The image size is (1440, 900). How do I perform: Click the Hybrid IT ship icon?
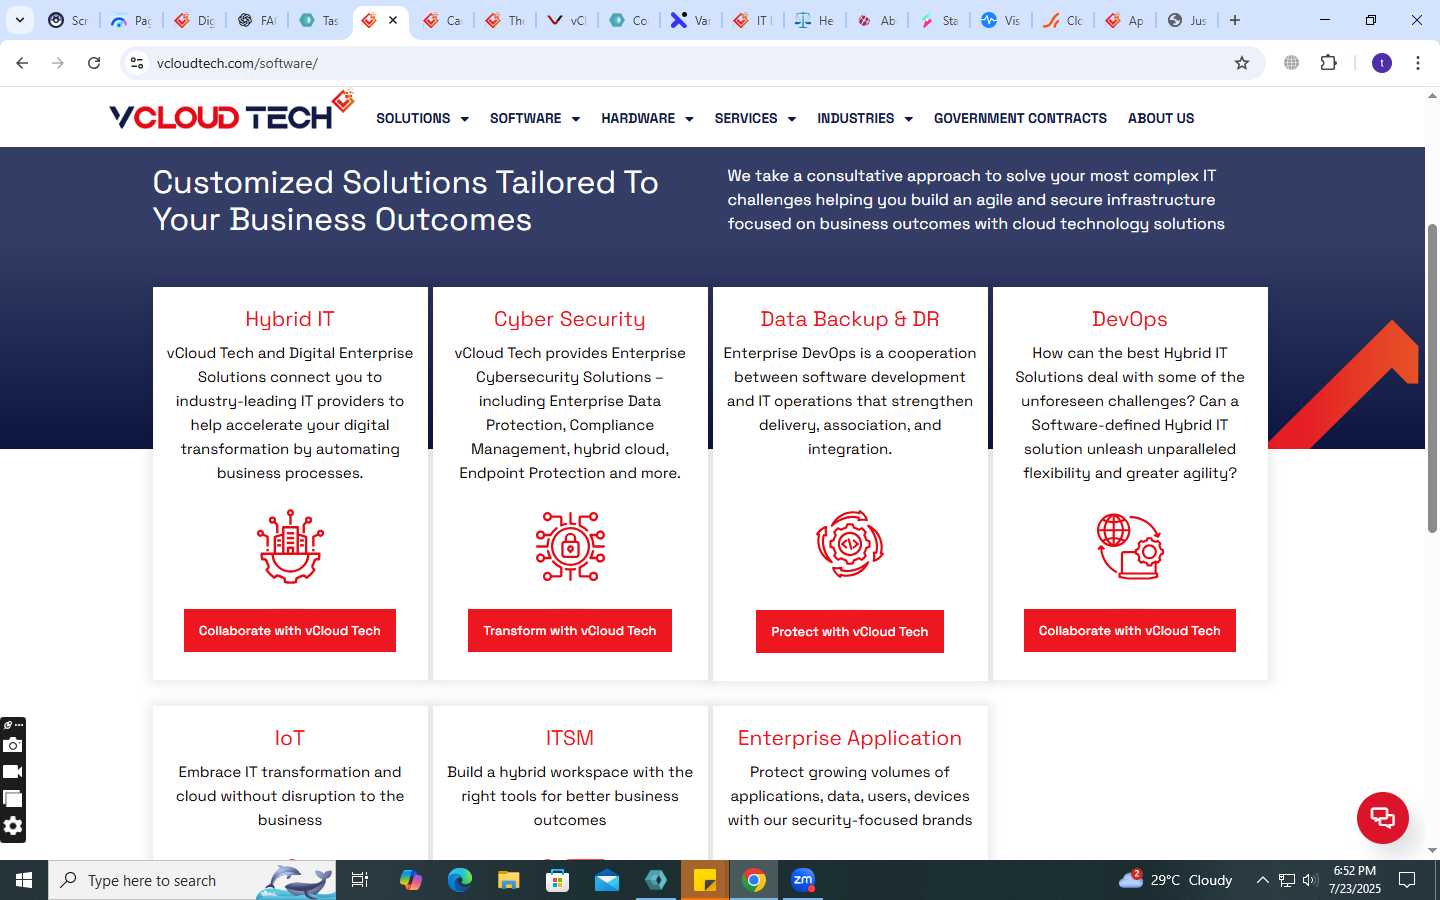(x=290, y=546)
